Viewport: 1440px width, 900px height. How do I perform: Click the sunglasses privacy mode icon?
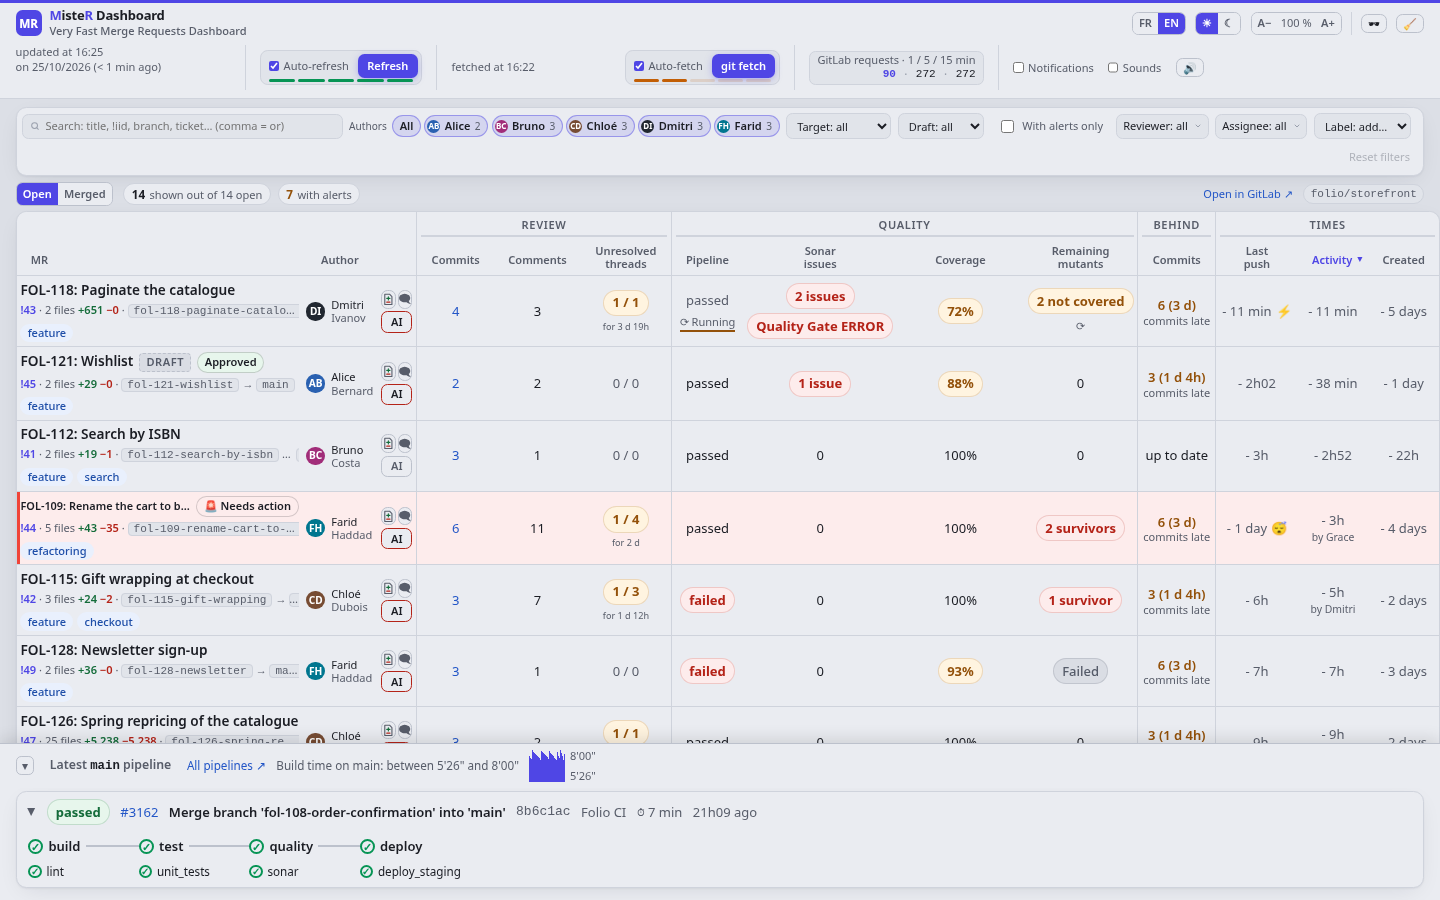coord(1374,23)
